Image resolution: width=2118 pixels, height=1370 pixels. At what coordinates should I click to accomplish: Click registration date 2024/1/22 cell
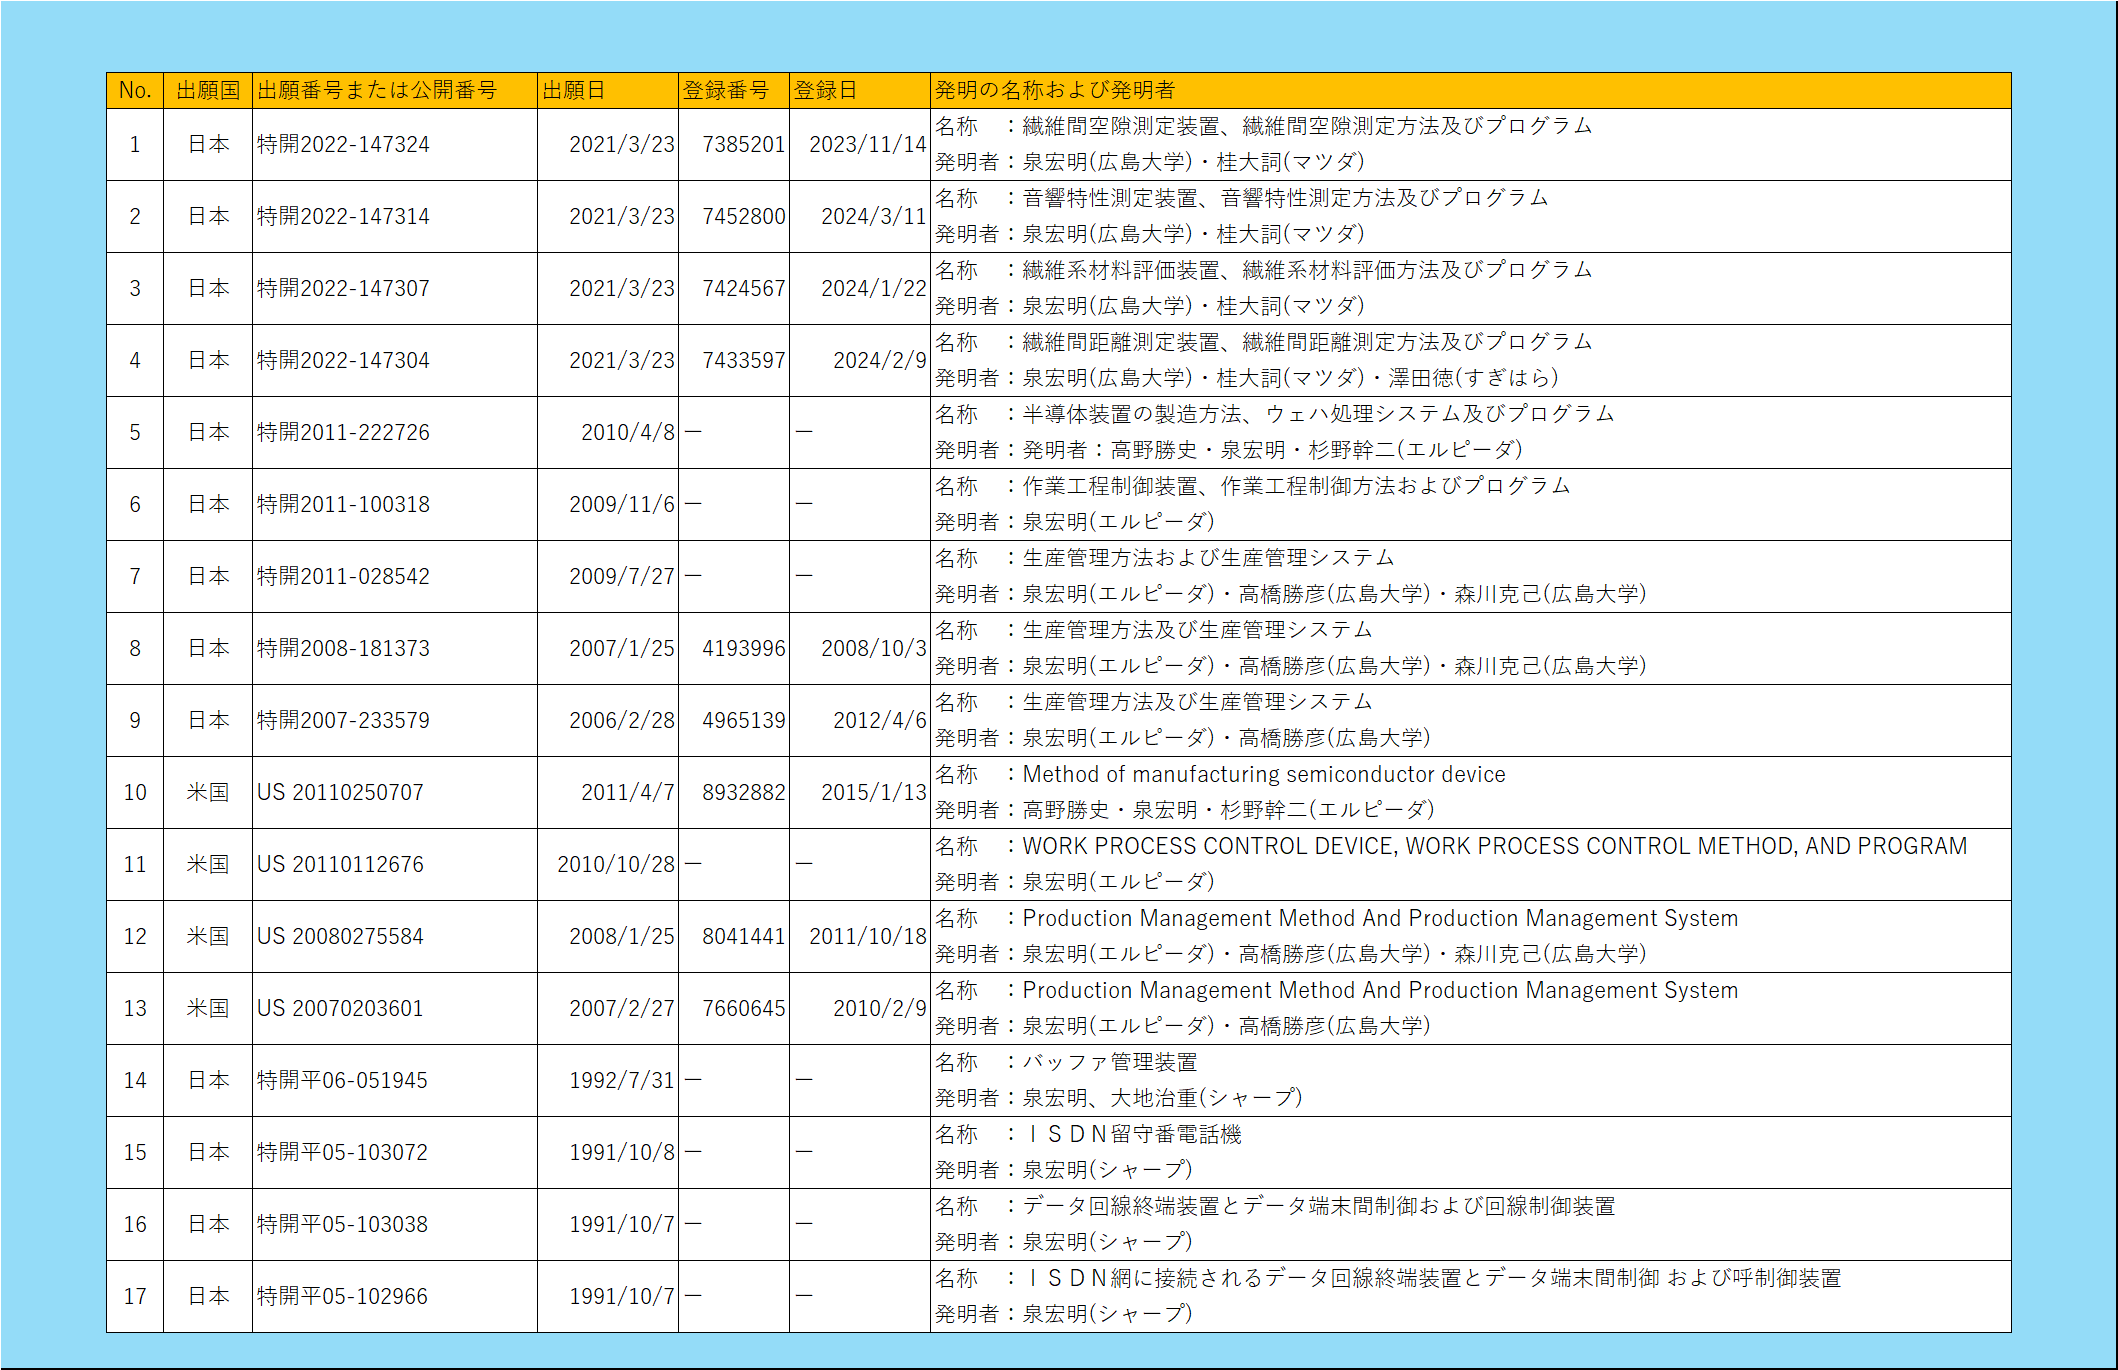pos(873,288)
